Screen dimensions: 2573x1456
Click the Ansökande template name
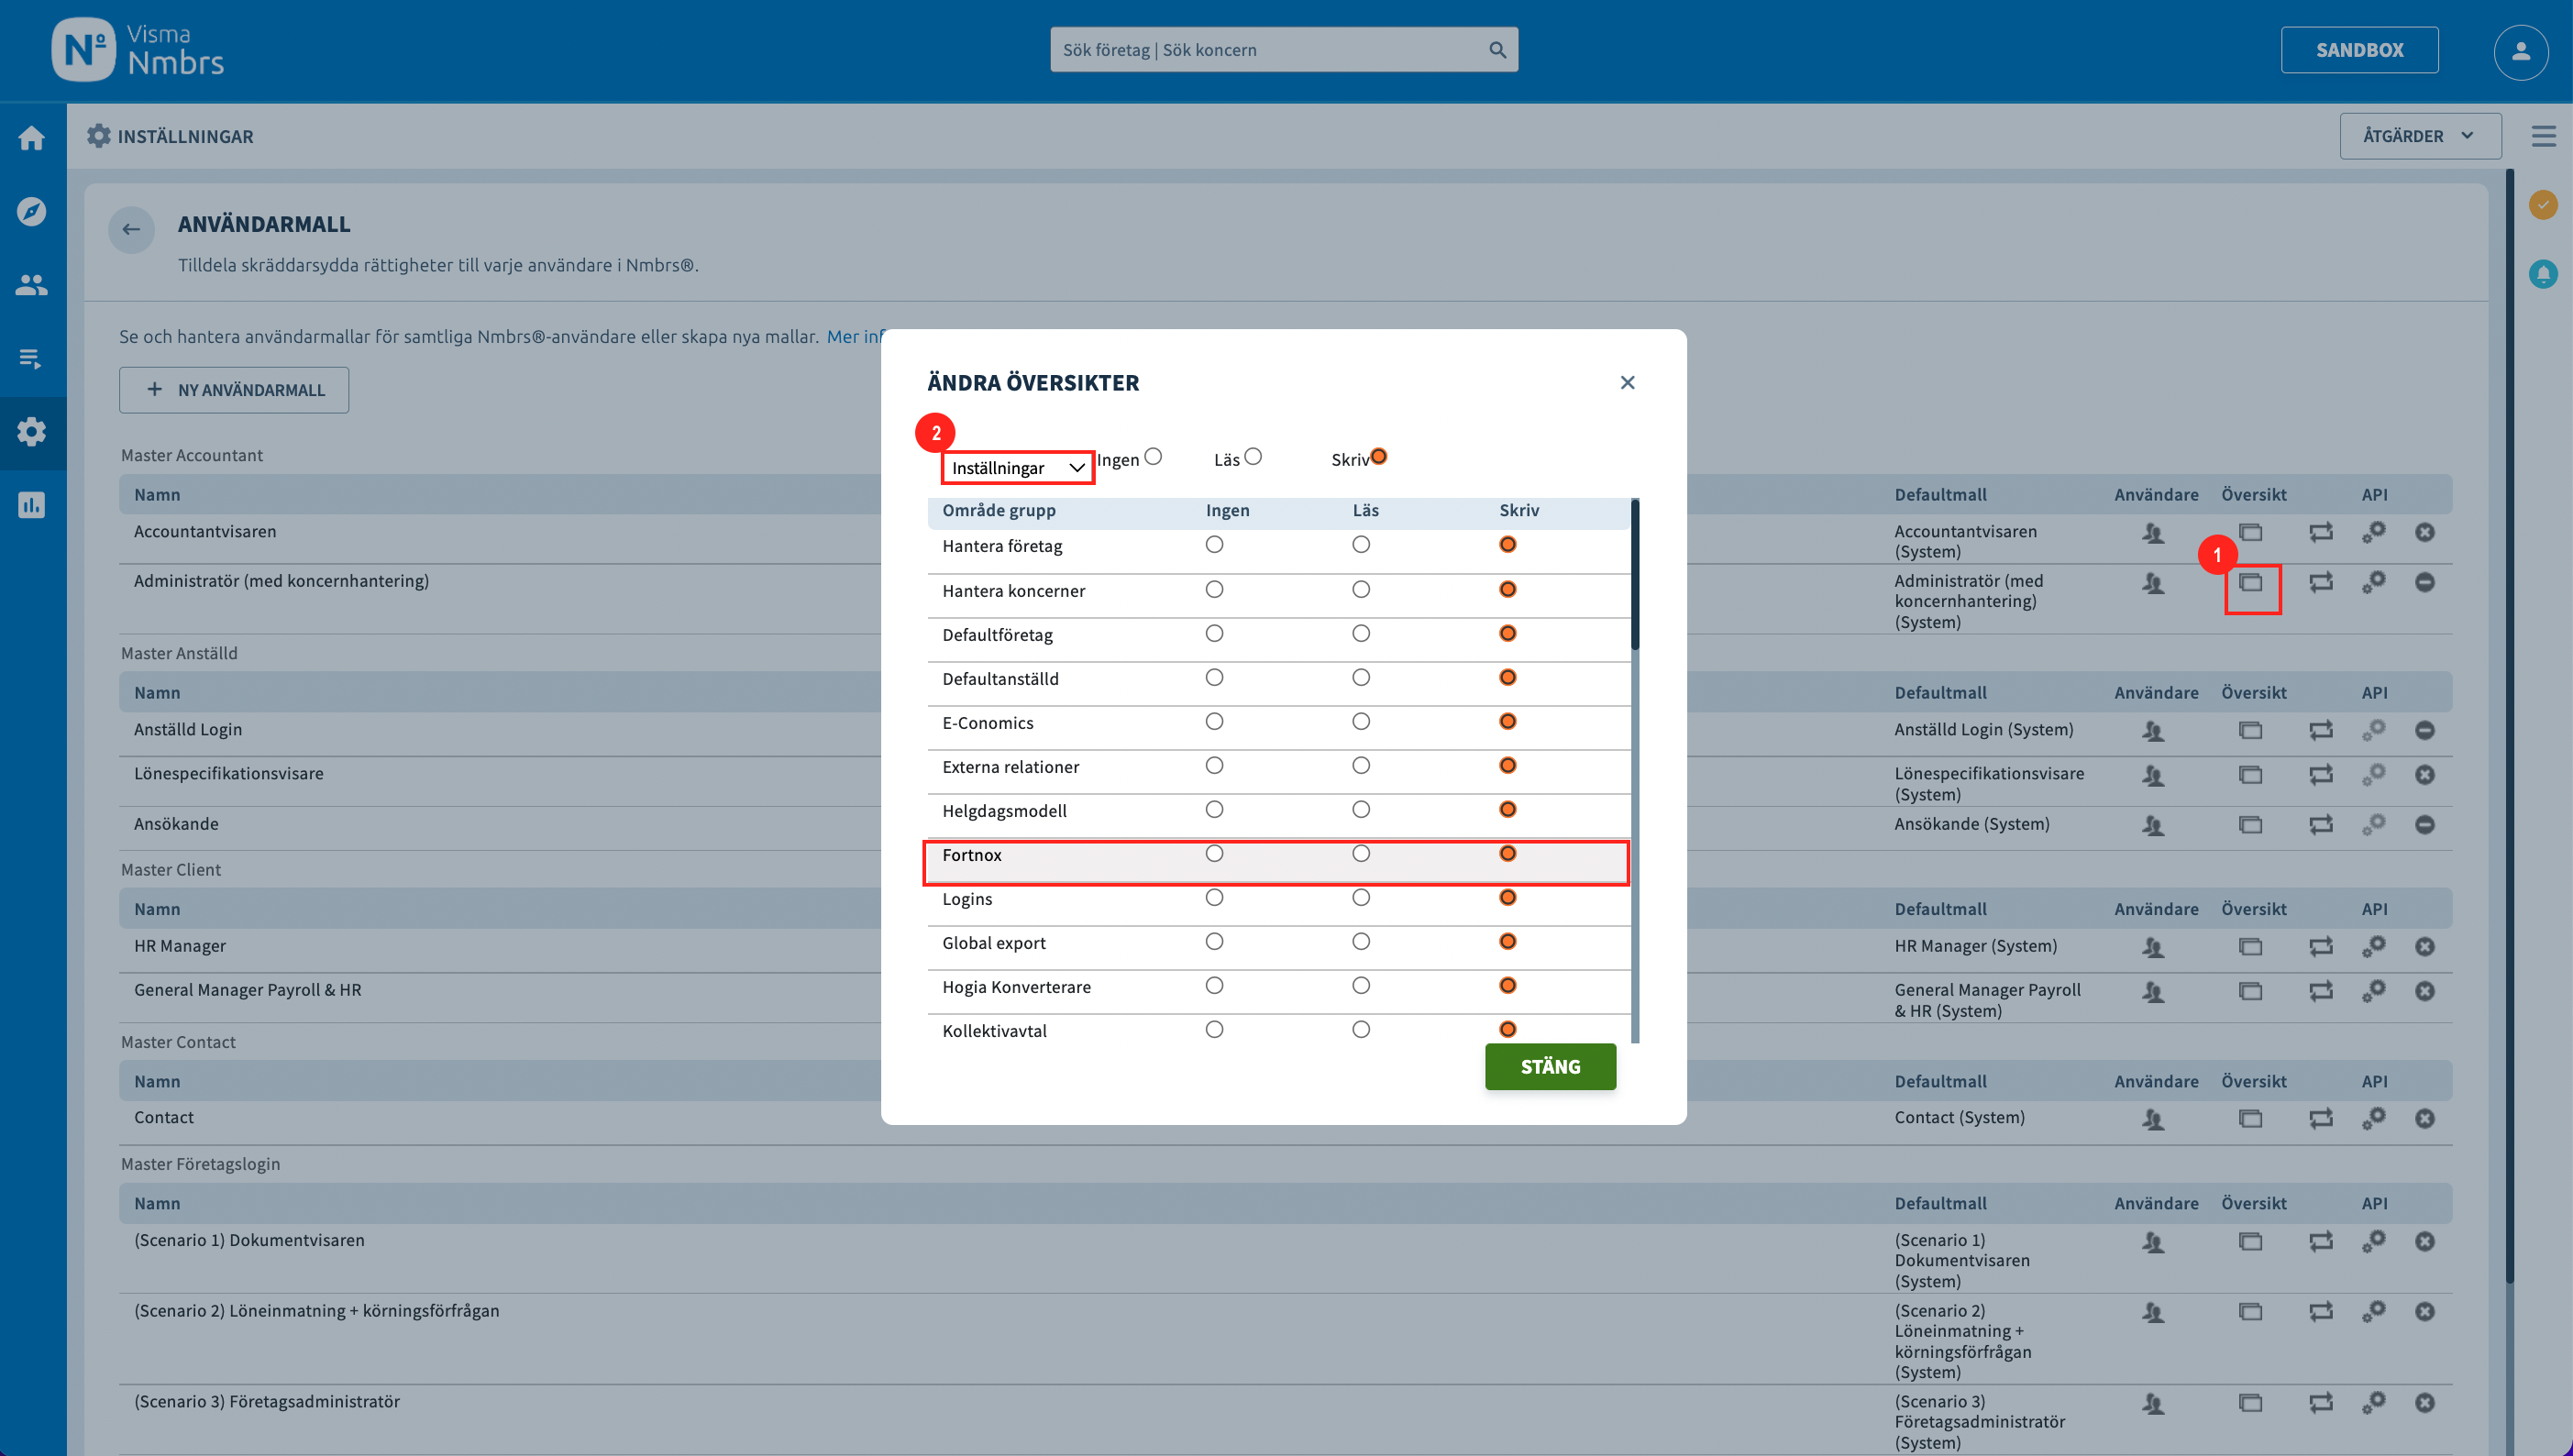pyautogui.click(x=176, y=824)
